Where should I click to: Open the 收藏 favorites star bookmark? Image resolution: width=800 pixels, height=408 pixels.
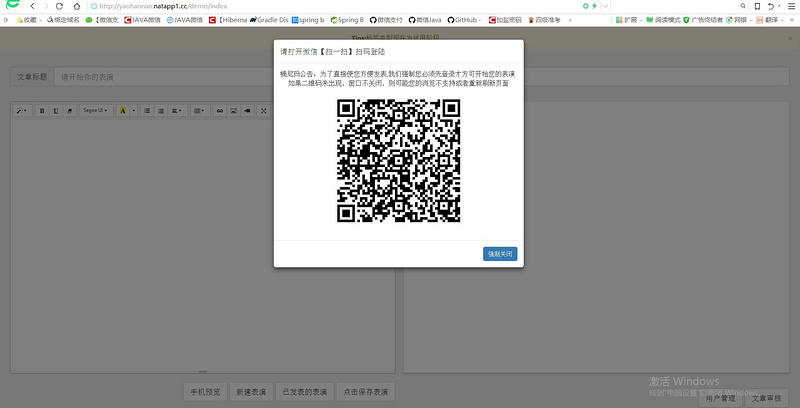29,20
